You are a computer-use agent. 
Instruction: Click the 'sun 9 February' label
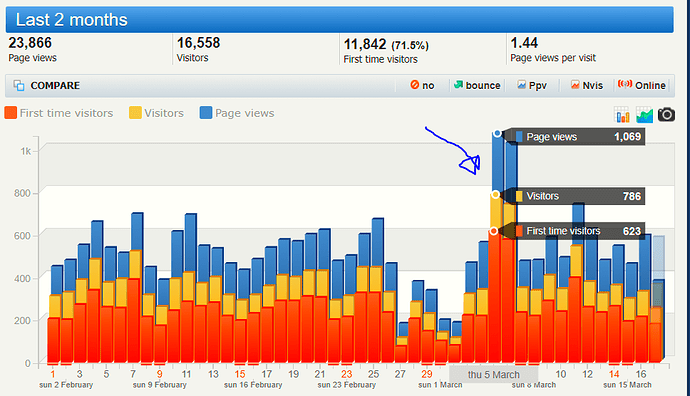coord(160,385)
